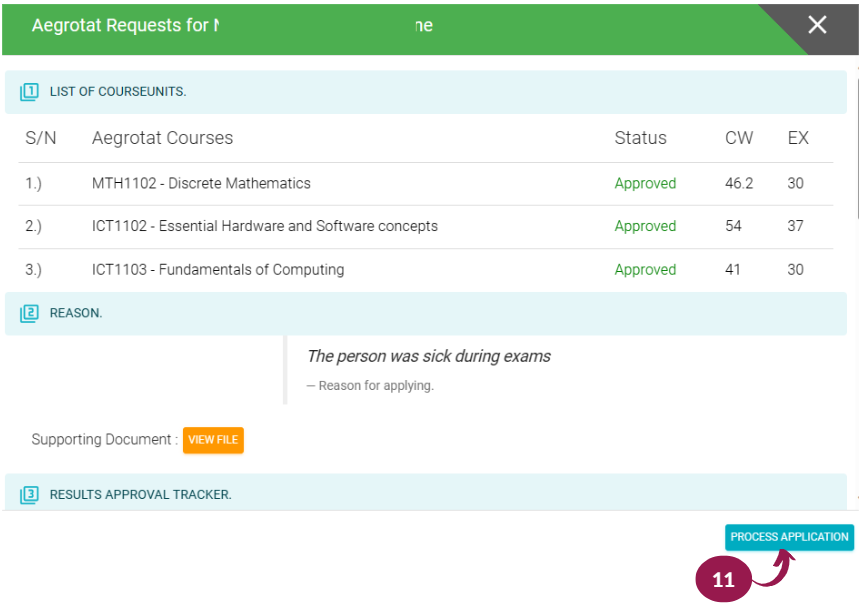The width and height of the screenshot is (861, 606).
Task: Click Approved status for Fundamentals of Computing
Action: pos(645,270)
